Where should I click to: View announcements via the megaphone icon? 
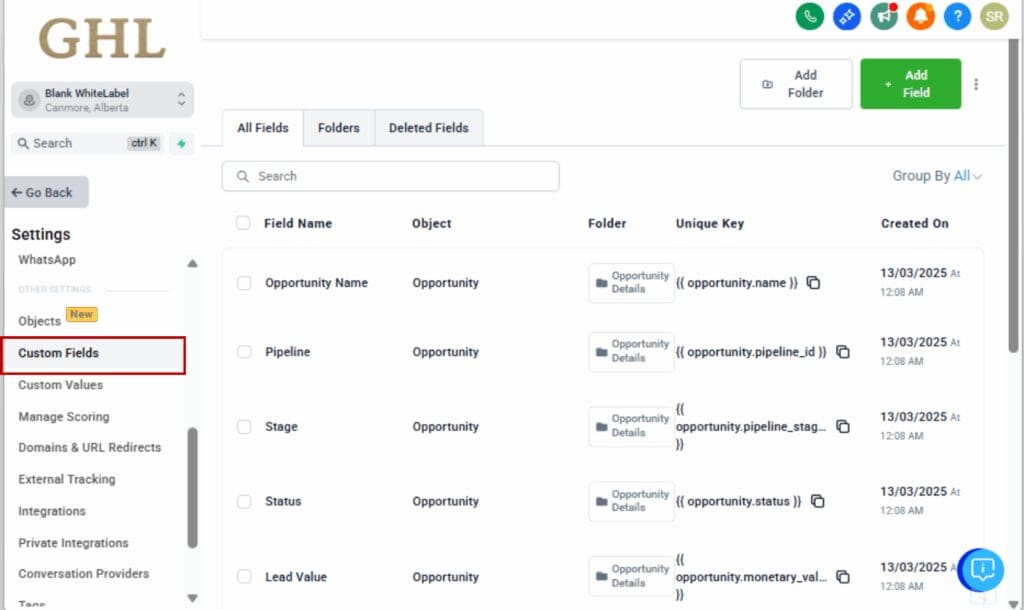coord(883,16)
